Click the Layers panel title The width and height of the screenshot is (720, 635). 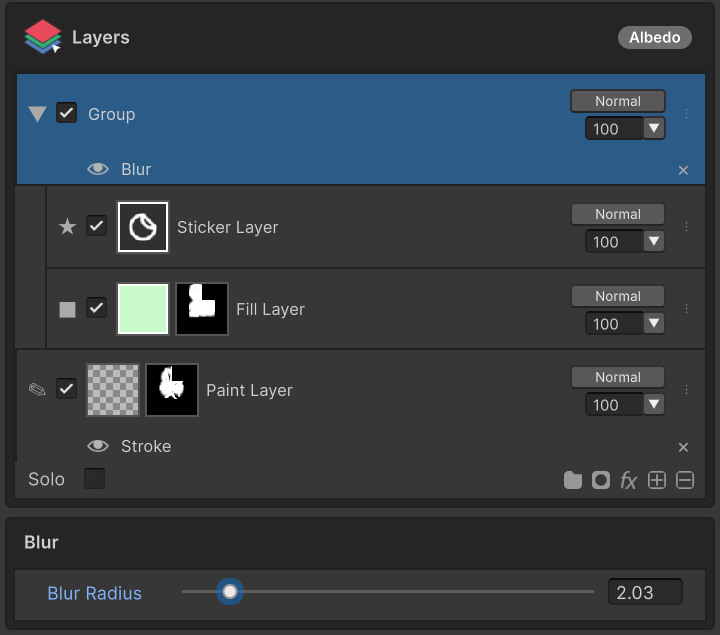point(101,37)
